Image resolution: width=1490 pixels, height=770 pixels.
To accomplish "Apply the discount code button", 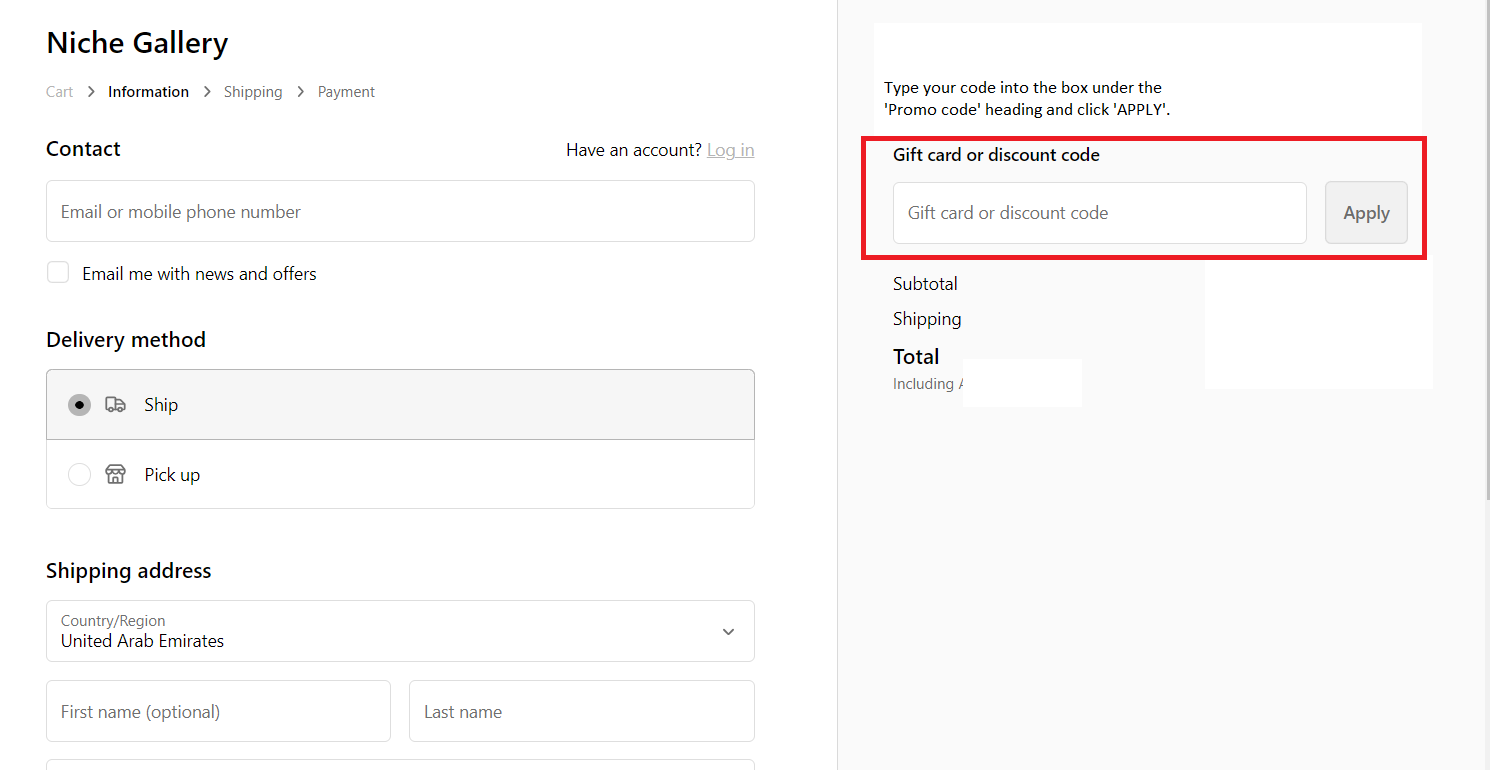I will pyautogui.click(x=1366, y=212).
